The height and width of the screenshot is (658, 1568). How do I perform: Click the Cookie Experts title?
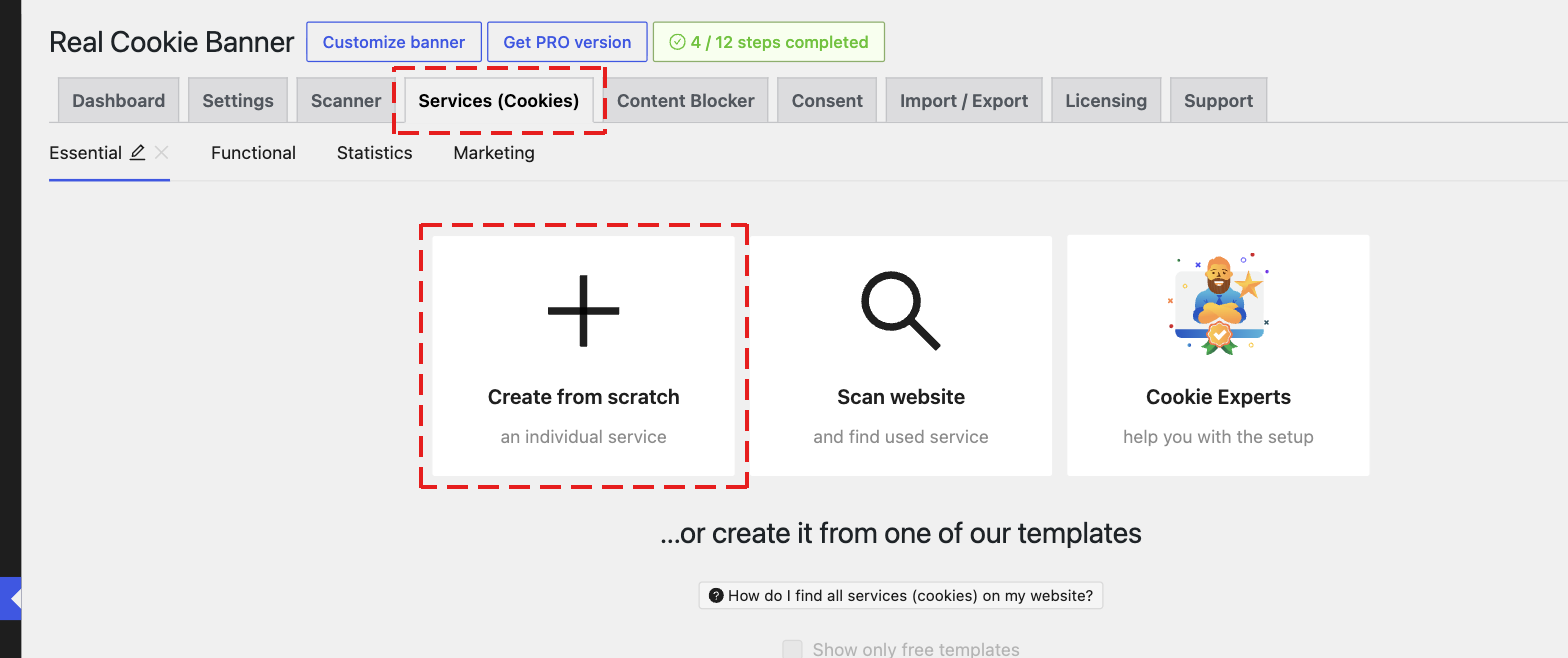click(x=1218, y=397)
